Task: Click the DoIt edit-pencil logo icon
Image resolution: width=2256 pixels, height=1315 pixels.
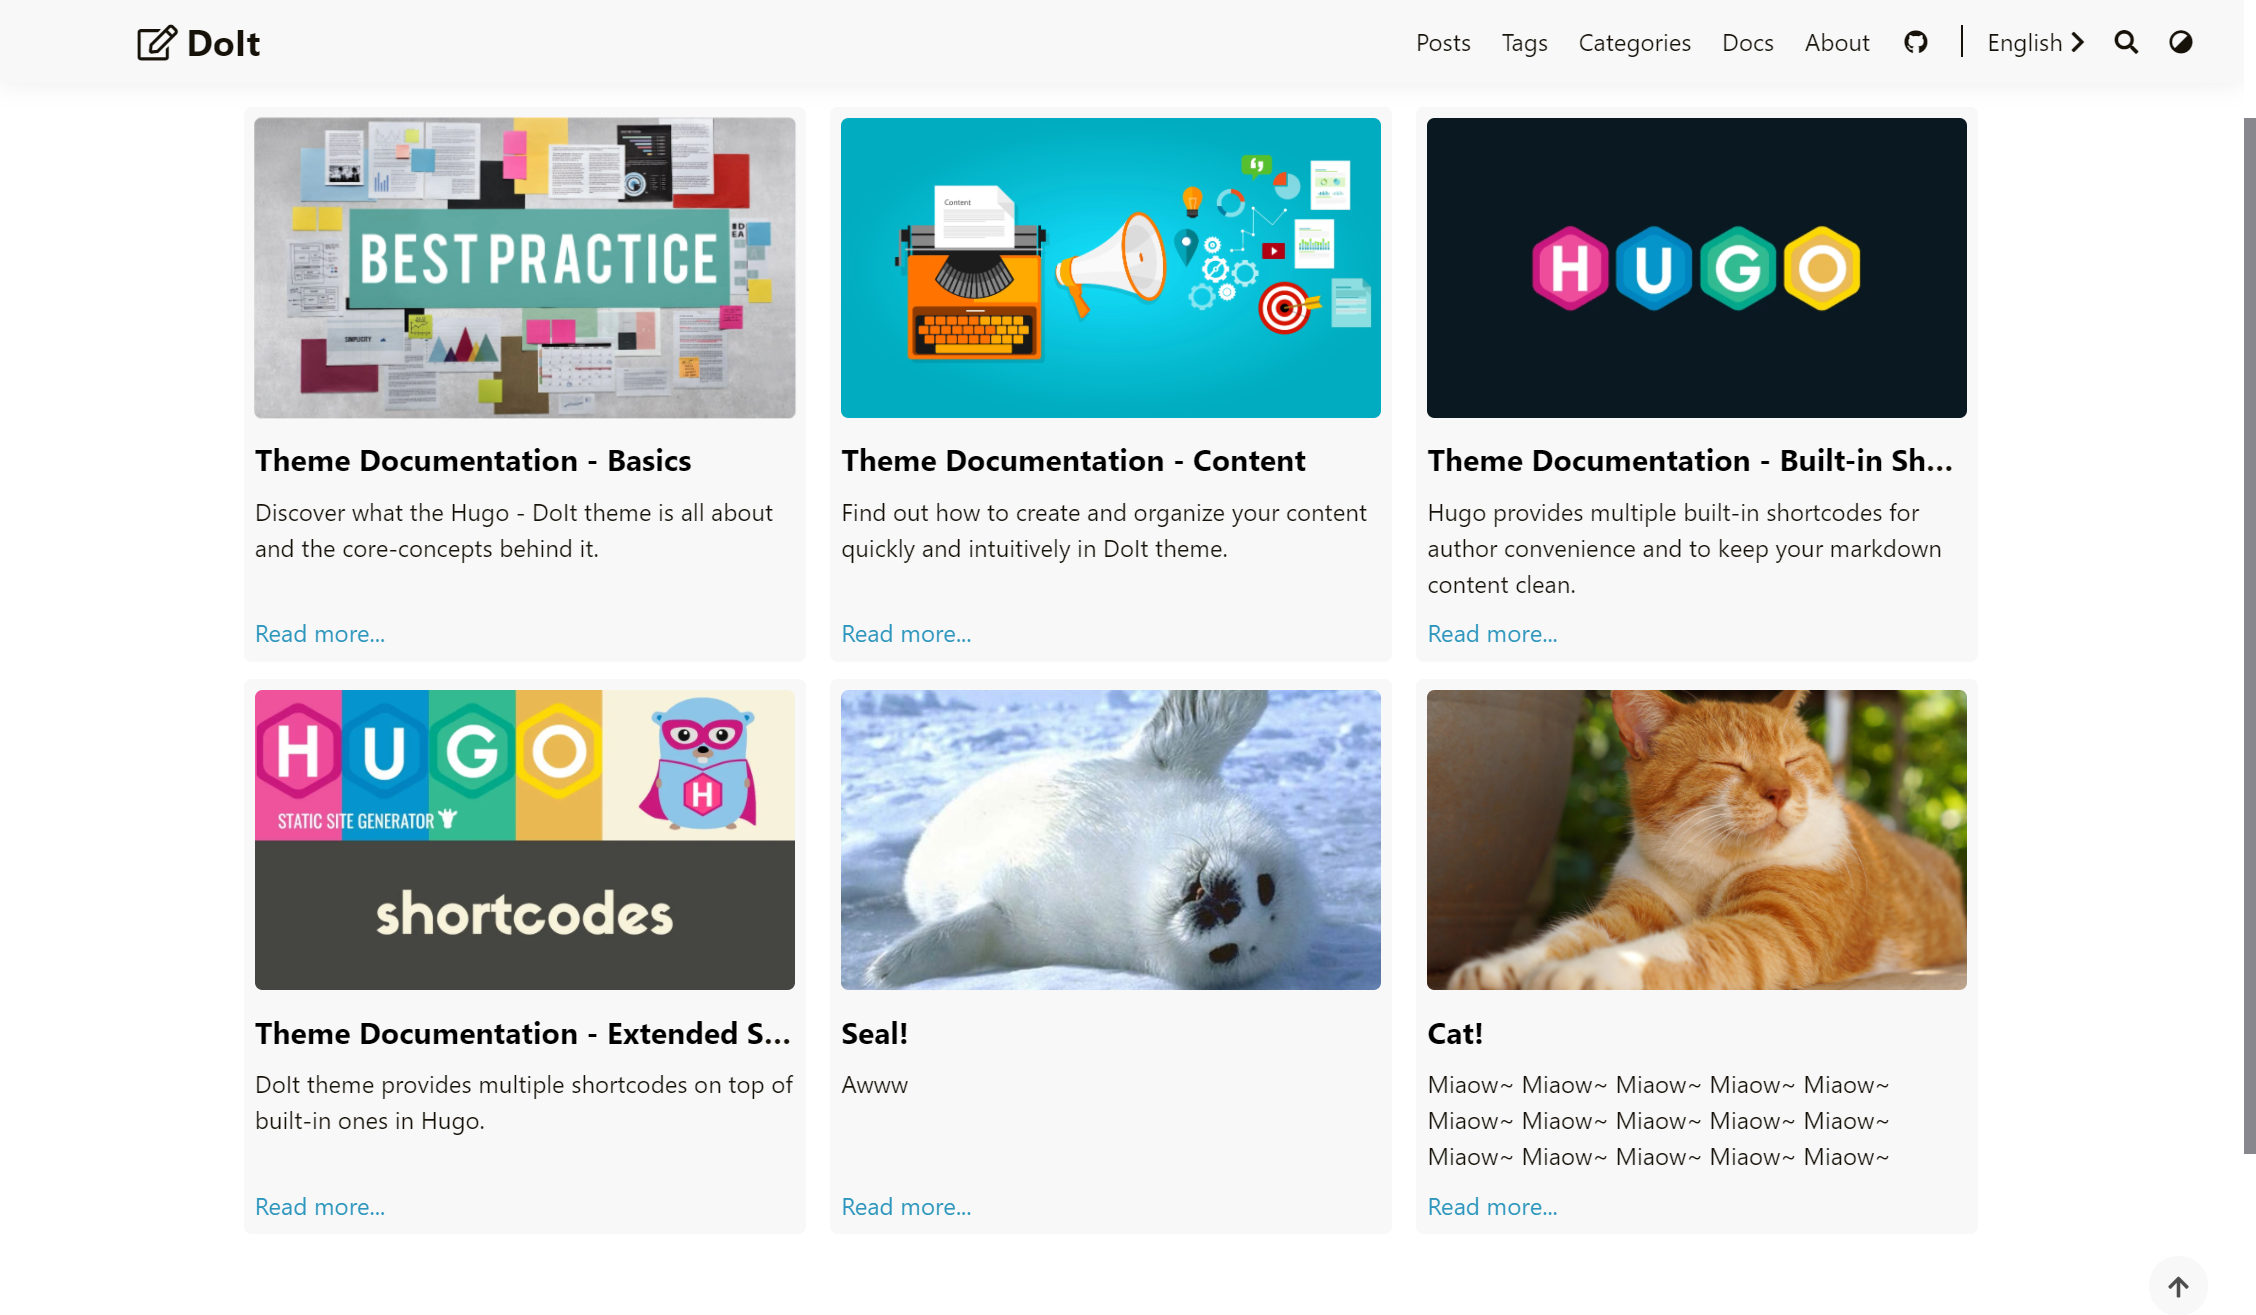Action: tap(157, 43)
